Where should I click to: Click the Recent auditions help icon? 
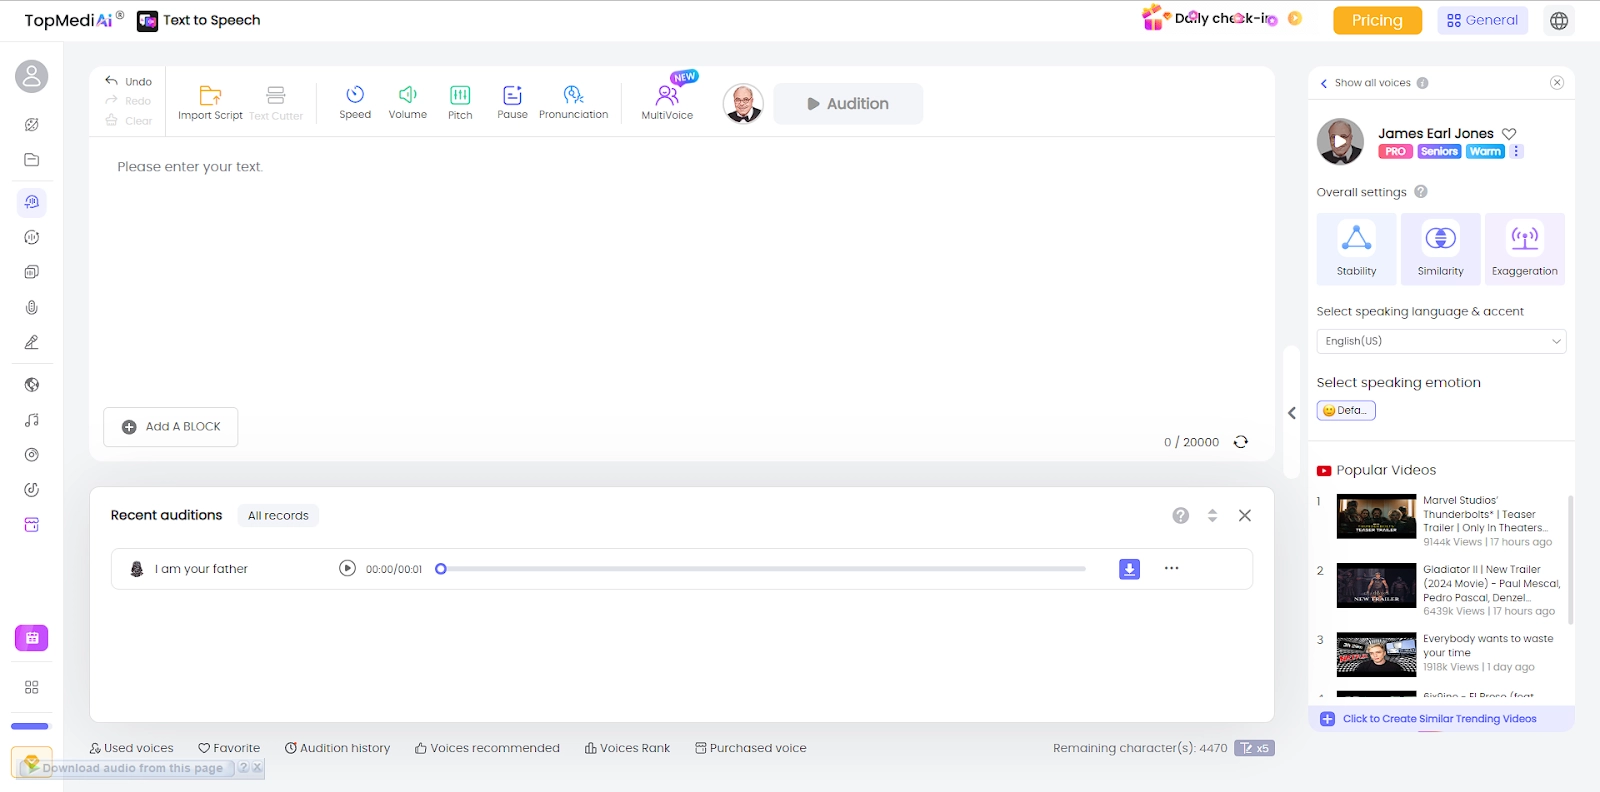pos(1181,515)
